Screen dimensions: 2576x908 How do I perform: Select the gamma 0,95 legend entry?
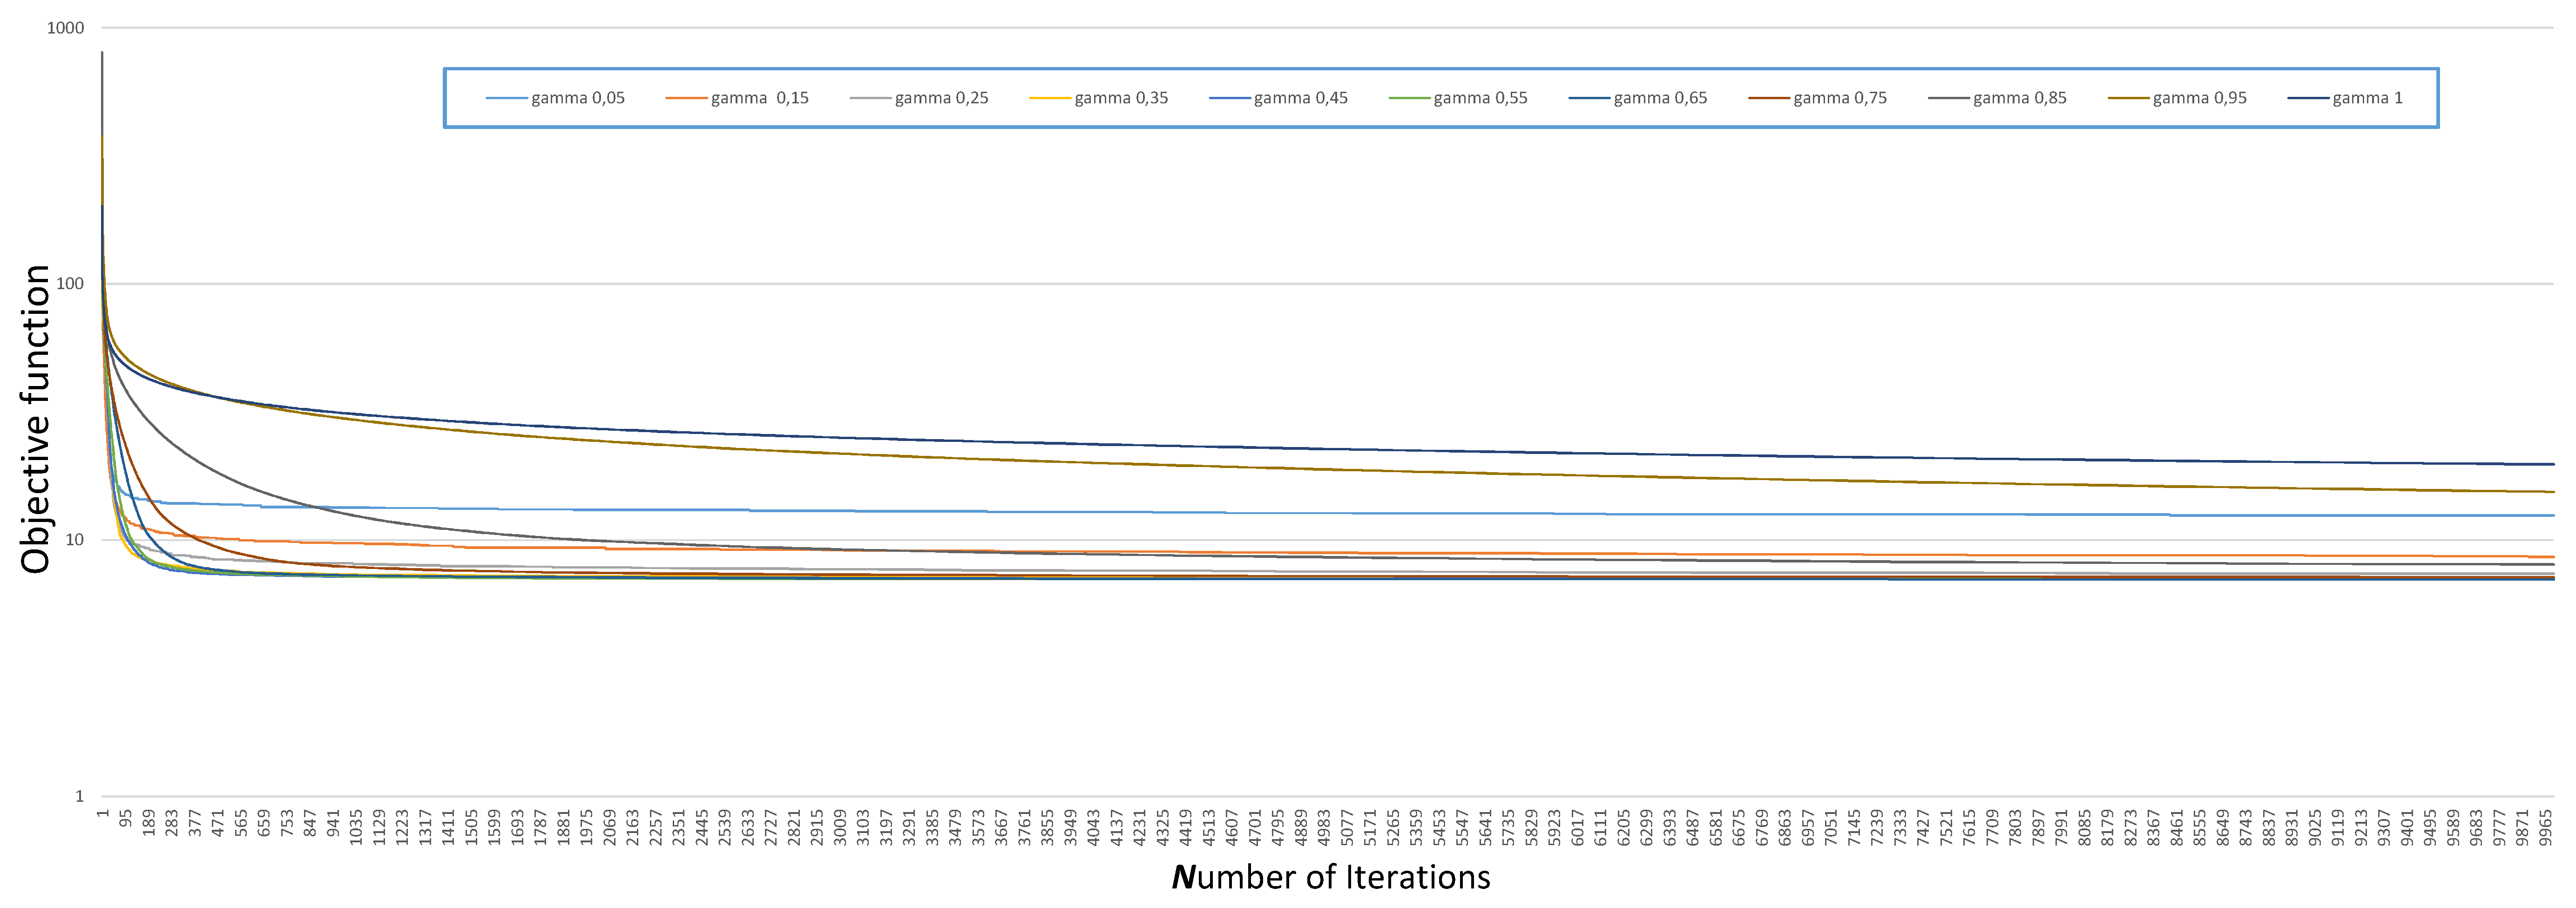point(2199,98)
